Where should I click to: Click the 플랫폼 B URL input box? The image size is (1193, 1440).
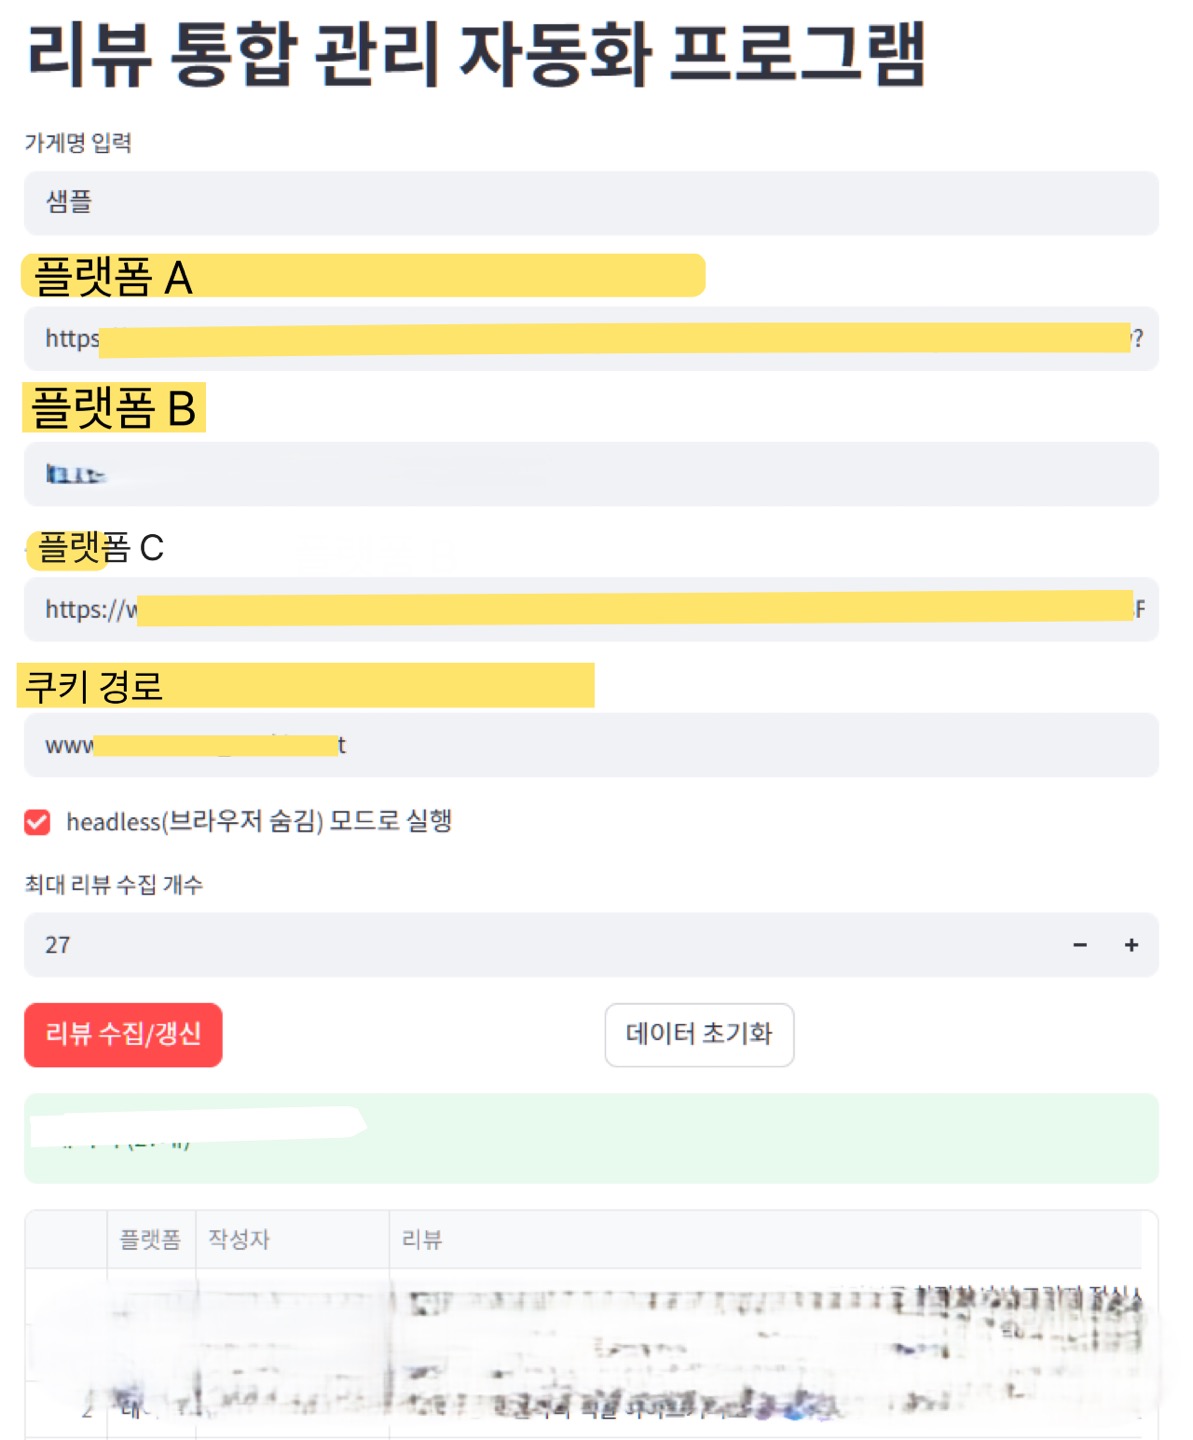click(x=590, y=474)
